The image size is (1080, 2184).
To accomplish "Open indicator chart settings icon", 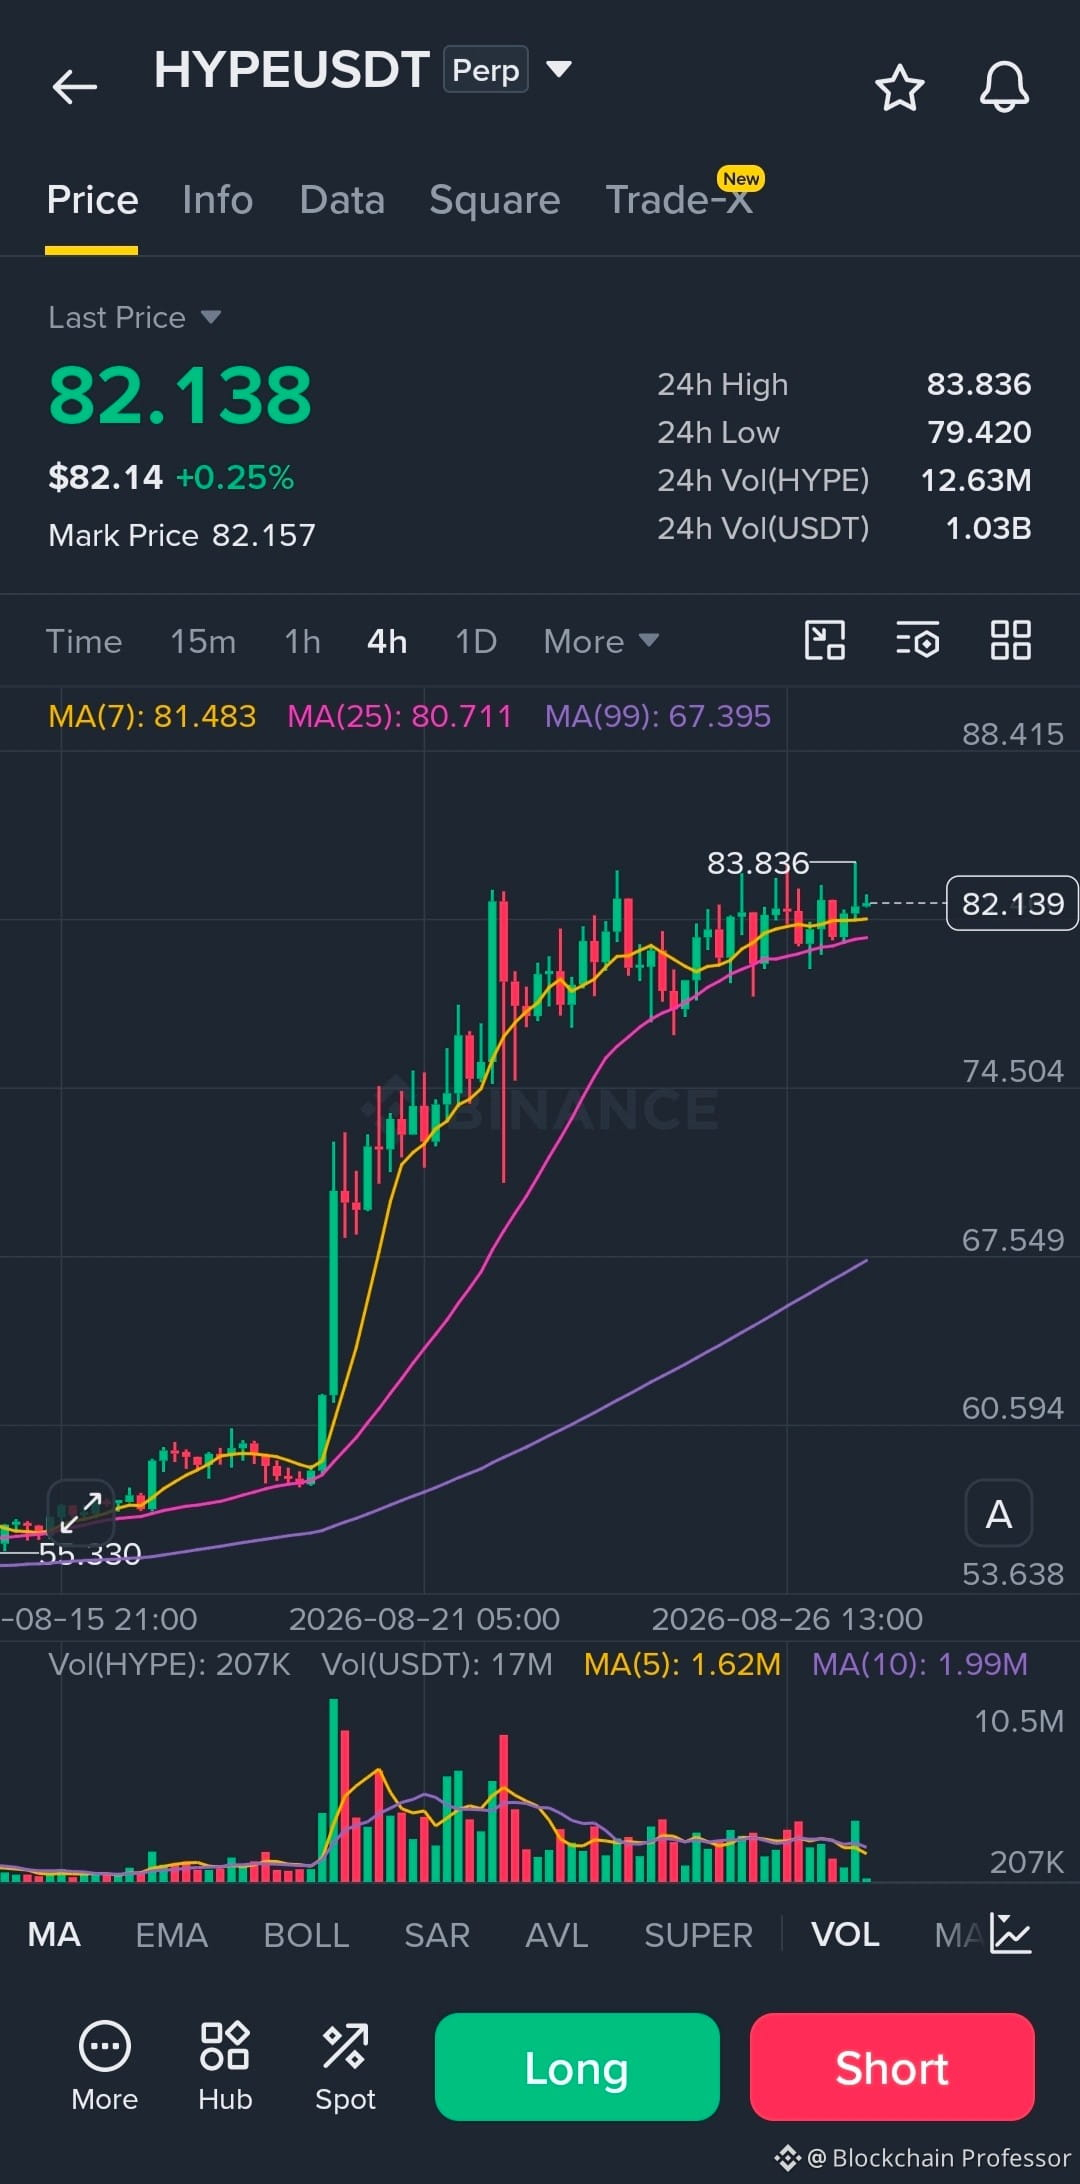I will coord(1010,1933).
